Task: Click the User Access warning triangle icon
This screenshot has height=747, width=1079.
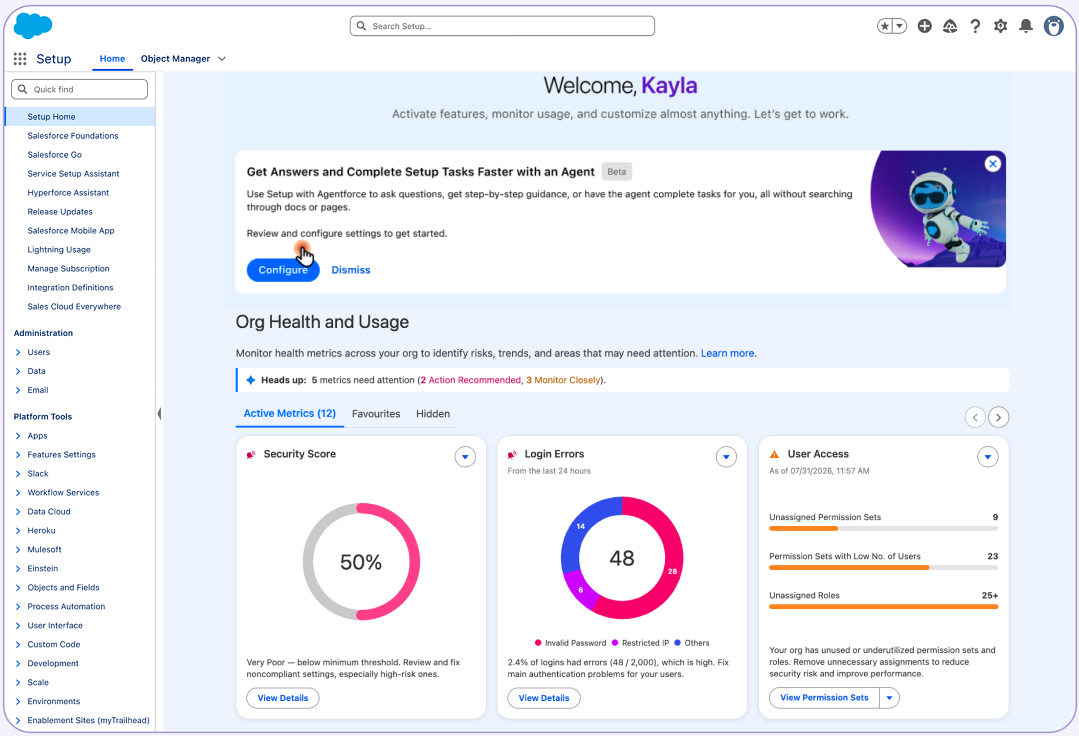Action: click(774, 455)
